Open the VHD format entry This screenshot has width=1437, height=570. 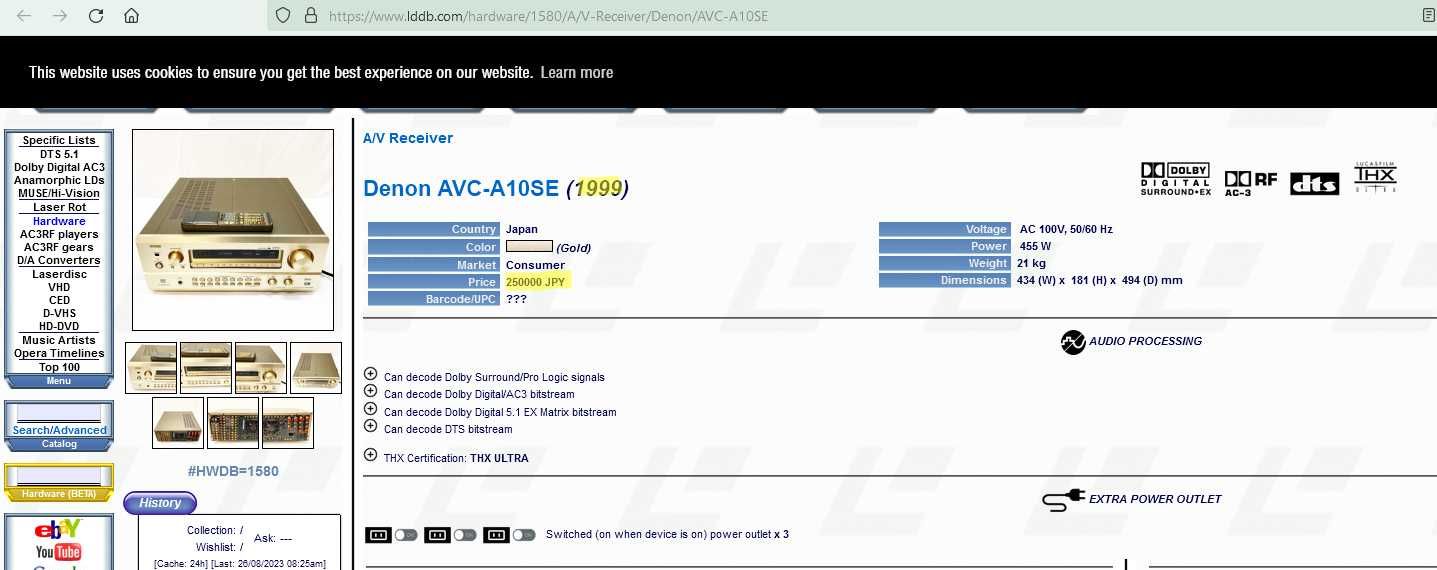tap(59, 287)
